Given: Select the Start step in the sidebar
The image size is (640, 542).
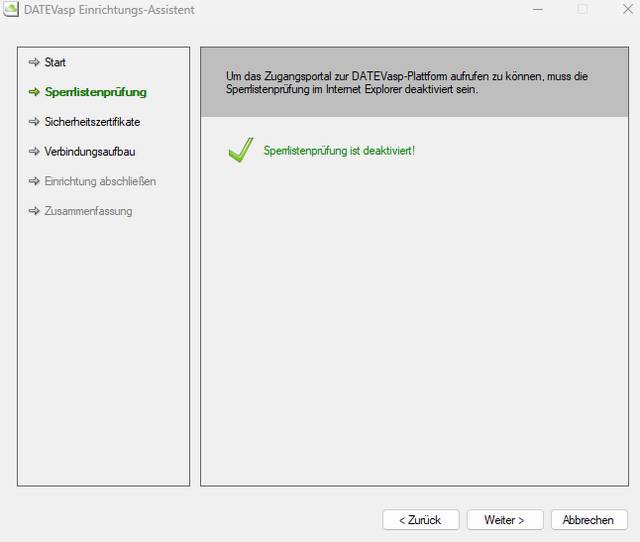Looking at the screenshot, I should (x=55, y=62).
